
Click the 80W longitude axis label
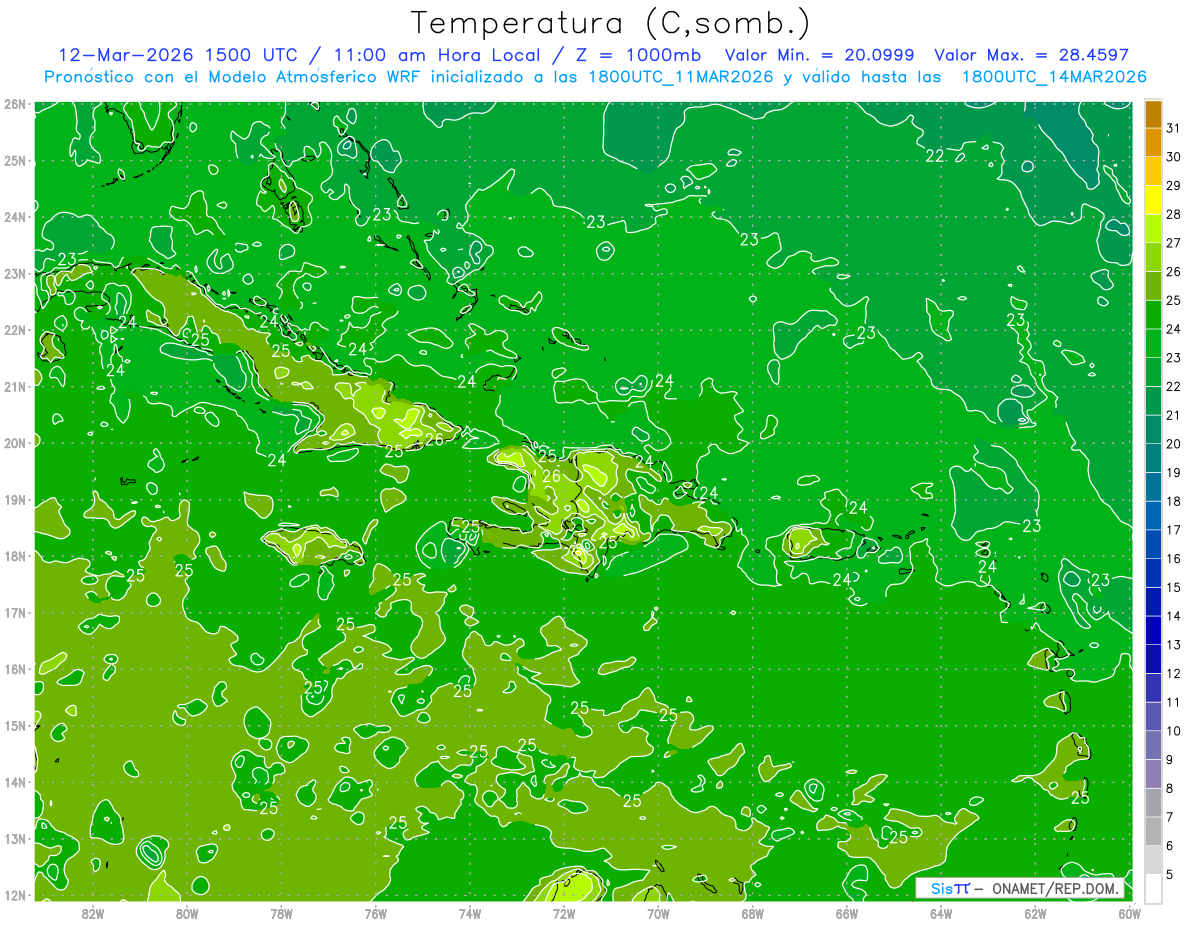click(186, 913)
